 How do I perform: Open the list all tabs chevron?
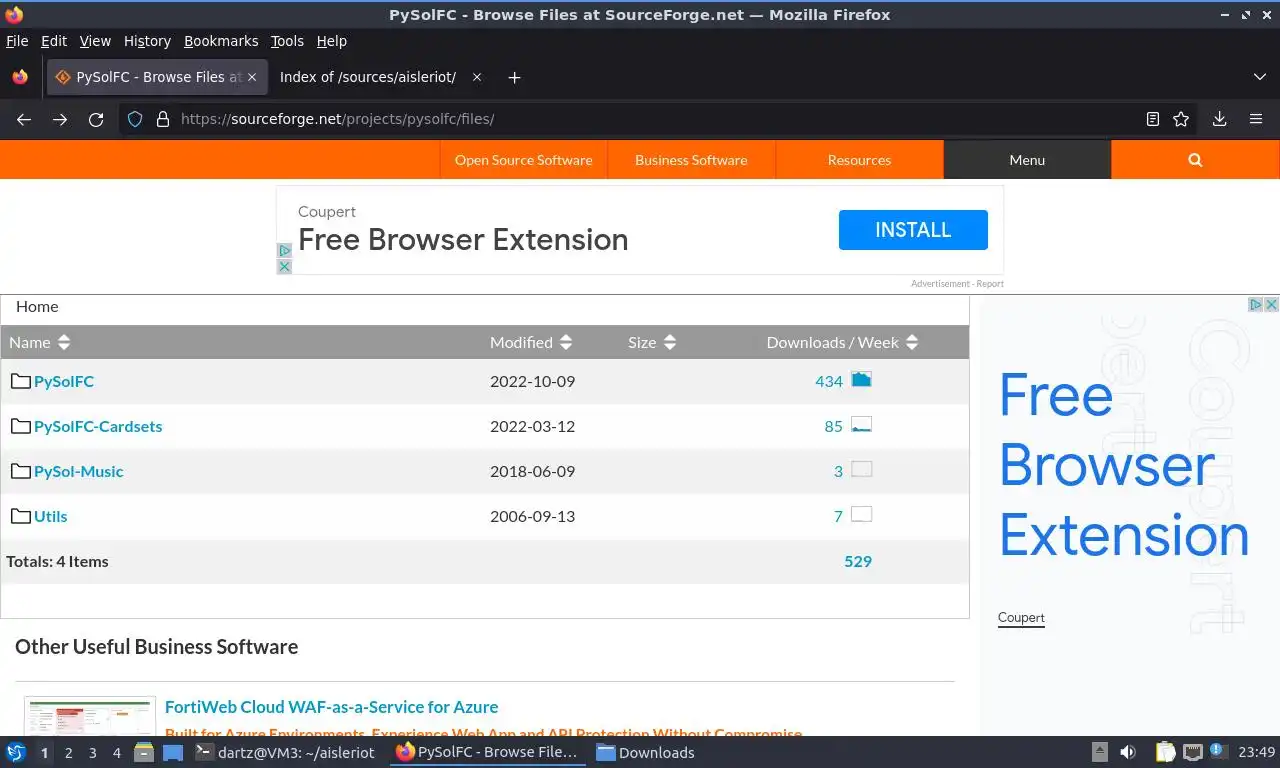coord(1259,77)
